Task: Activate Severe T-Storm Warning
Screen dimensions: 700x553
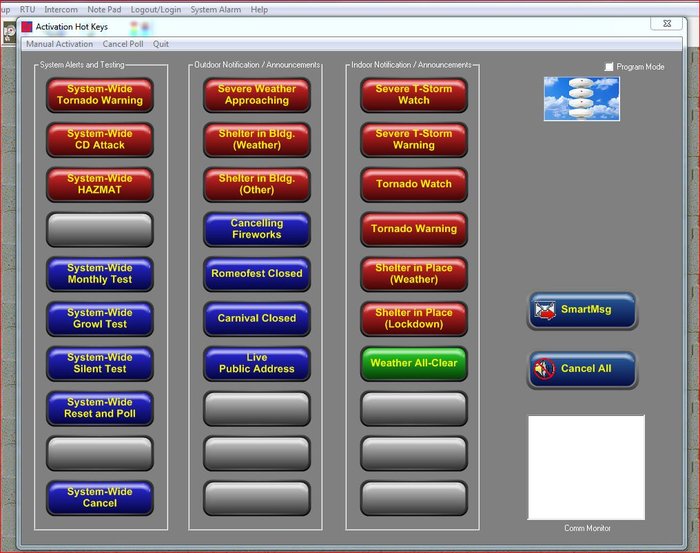Action: (414, 139)
